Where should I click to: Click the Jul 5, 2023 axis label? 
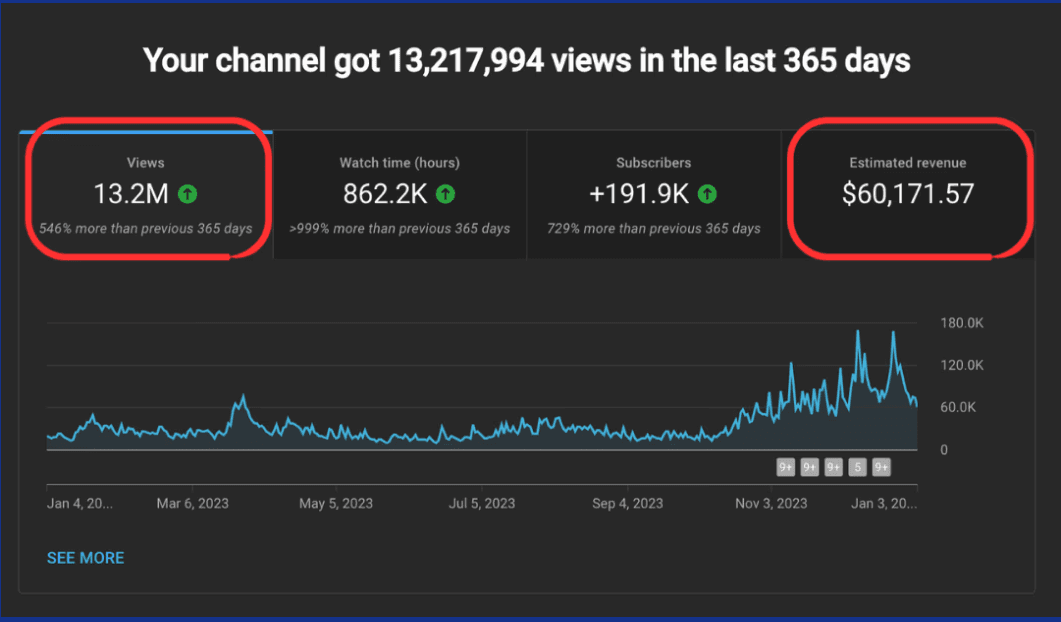pos(482,504)
